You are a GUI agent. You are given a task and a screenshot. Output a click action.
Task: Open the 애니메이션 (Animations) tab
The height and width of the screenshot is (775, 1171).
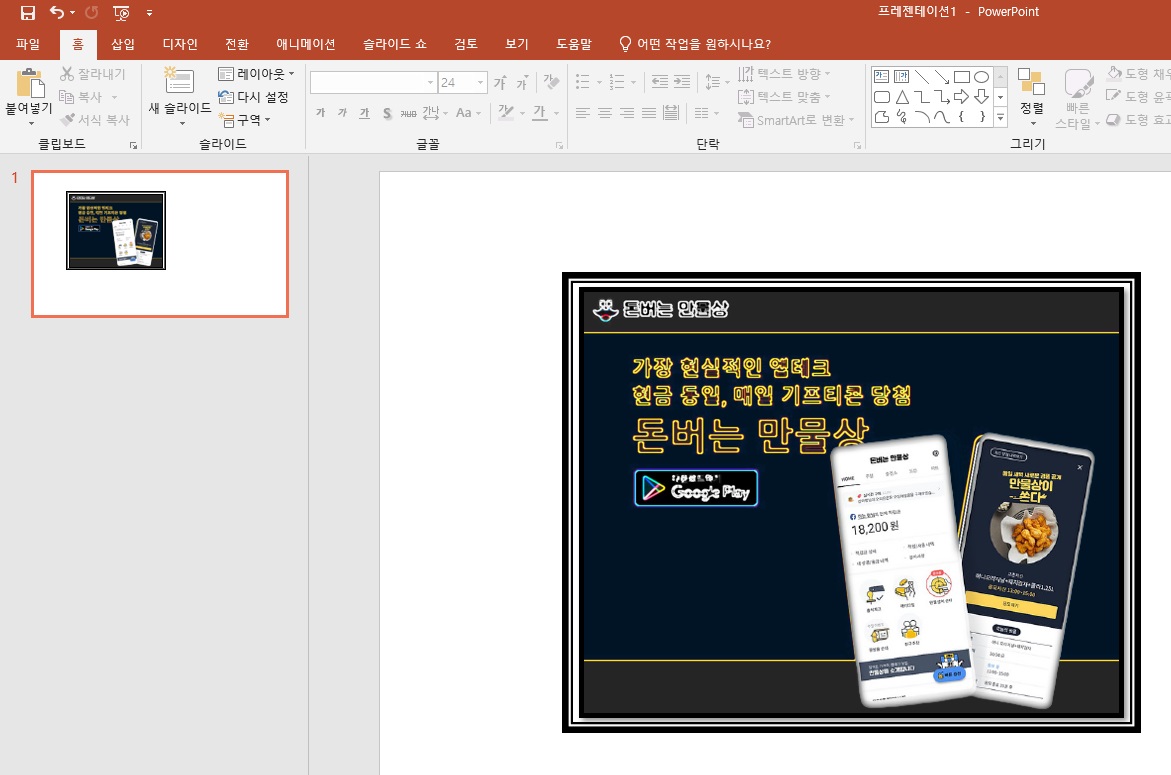(305, 44)
